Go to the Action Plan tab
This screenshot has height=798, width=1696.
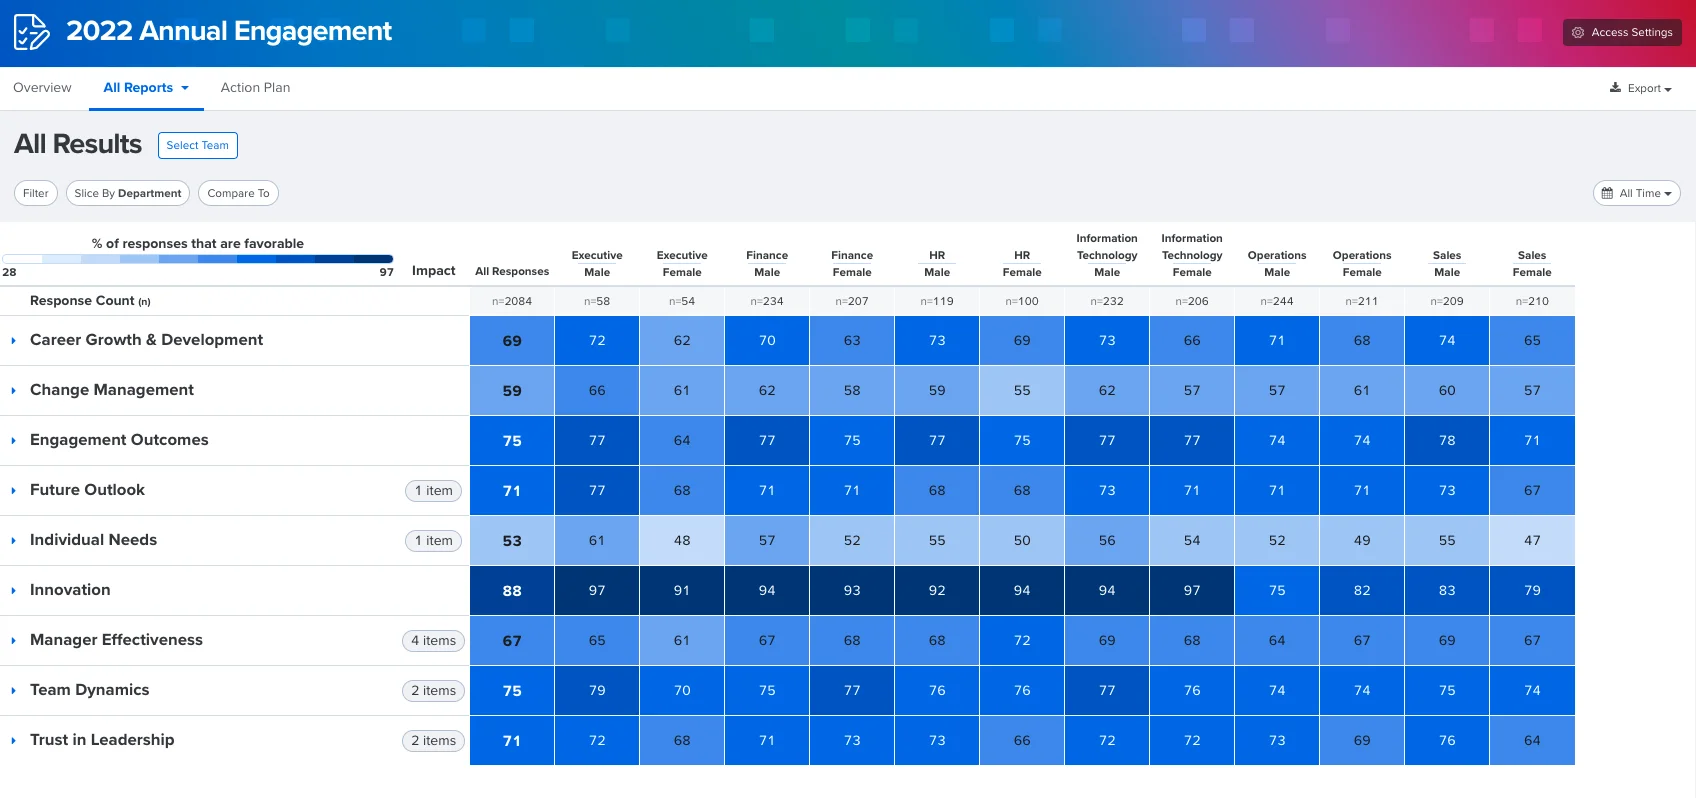tap(255, 88)
